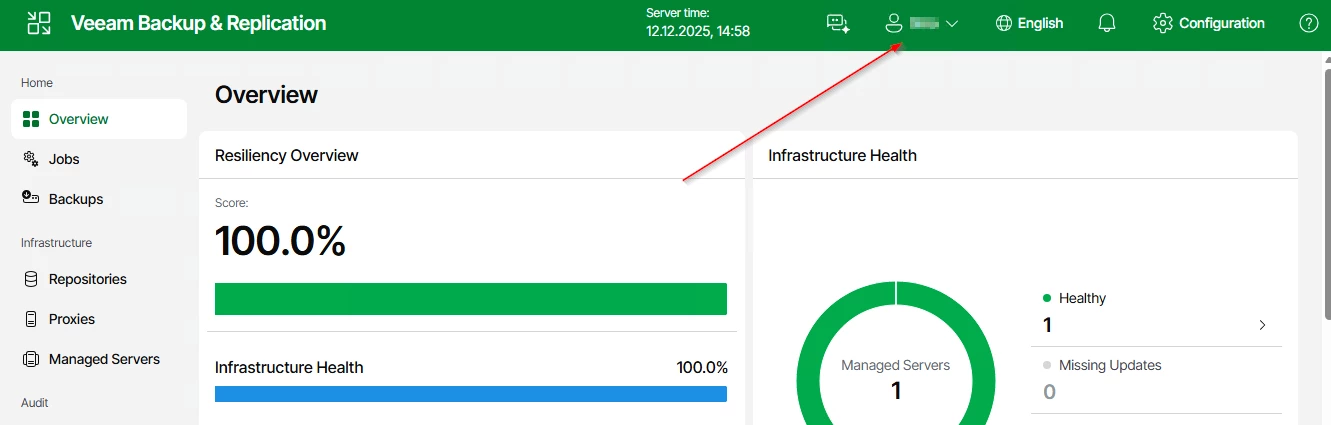Click the Healthy status label
1331x425 pixels.
coord(1082,298)
